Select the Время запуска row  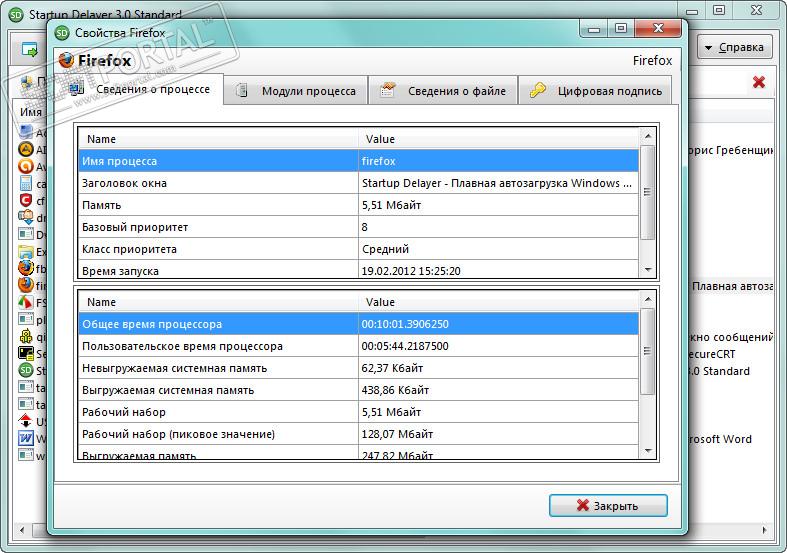click(x=359, y=269)
